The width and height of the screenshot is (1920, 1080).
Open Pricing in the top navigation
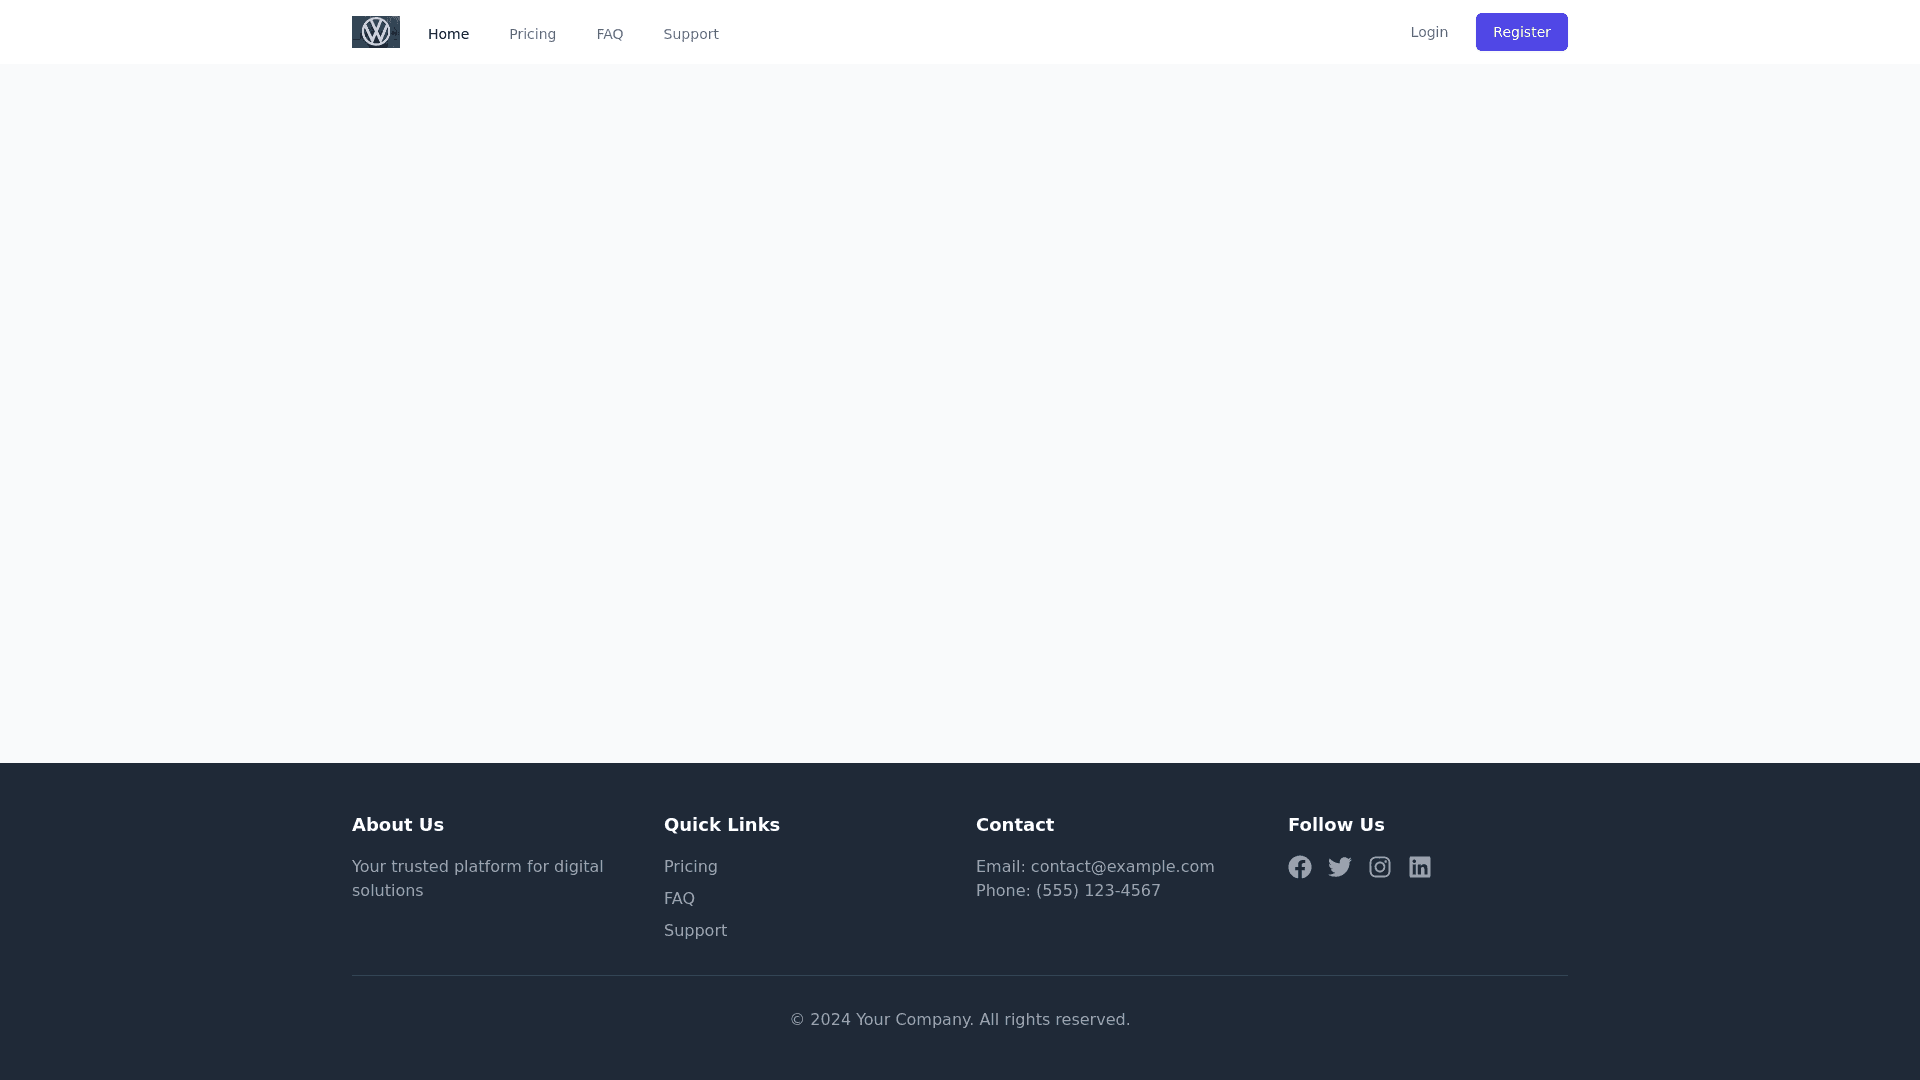click(532, 34)
